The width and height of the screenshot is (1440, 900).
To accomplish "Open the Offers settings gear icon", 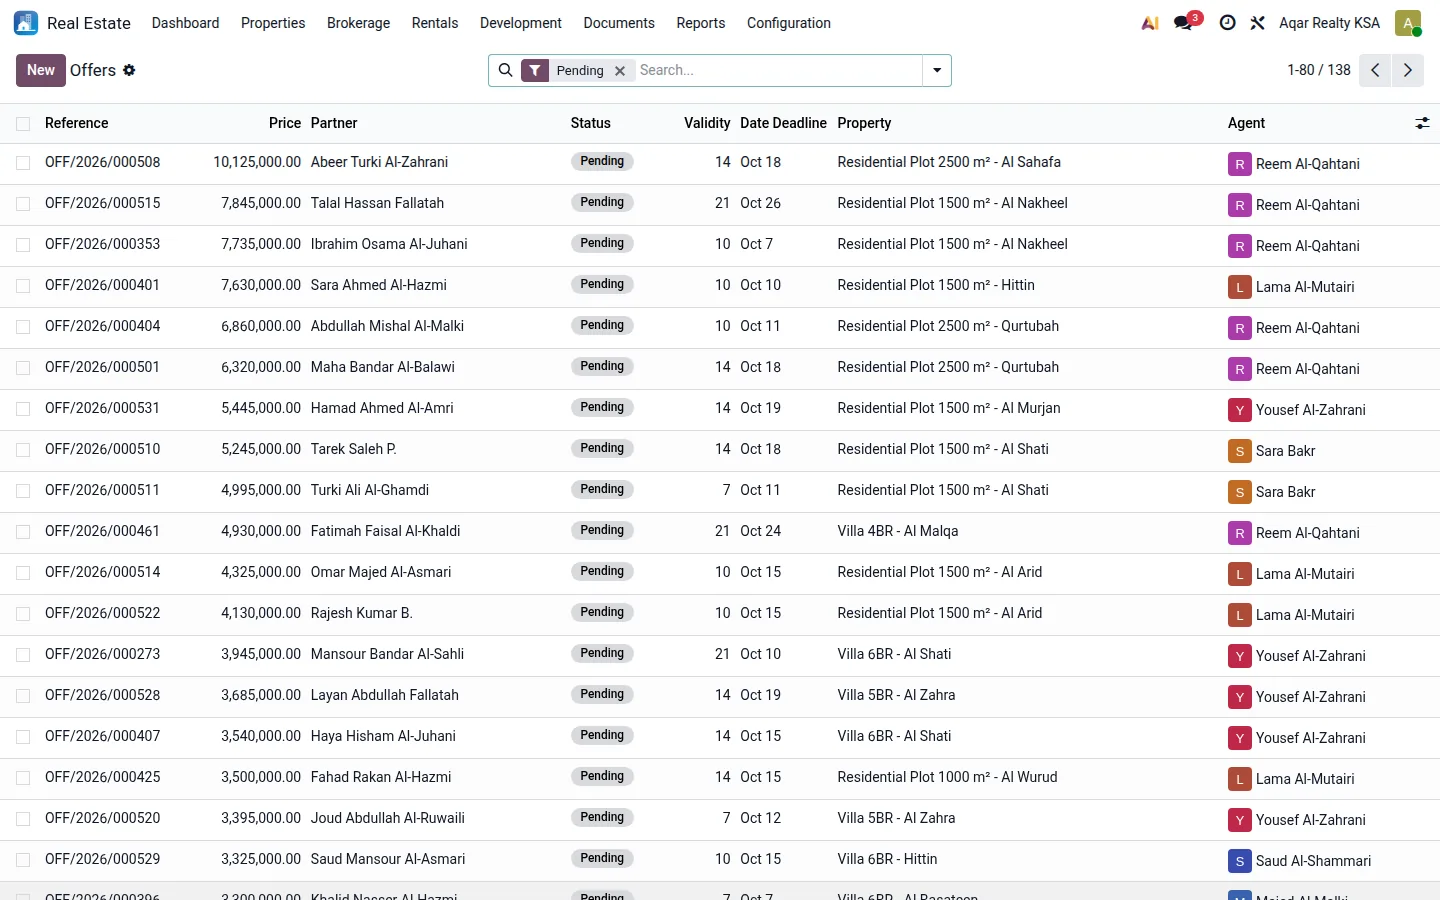I will point(129,70).
